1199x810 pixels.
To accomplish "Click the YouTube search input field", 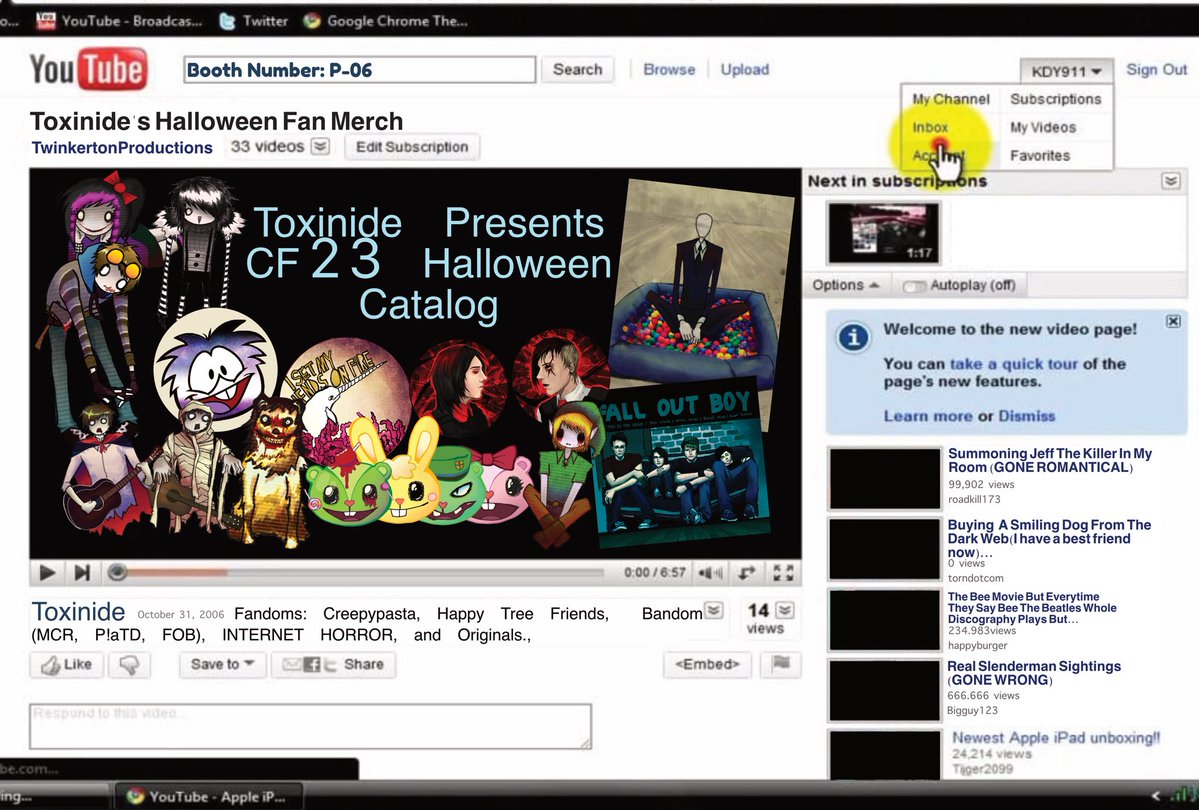I will pos(359,70).
